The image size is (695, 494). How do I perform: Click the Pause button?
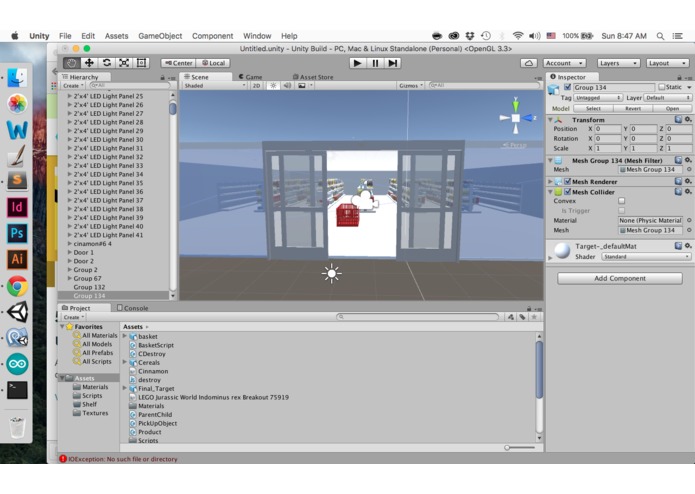[x=375, y=63]
